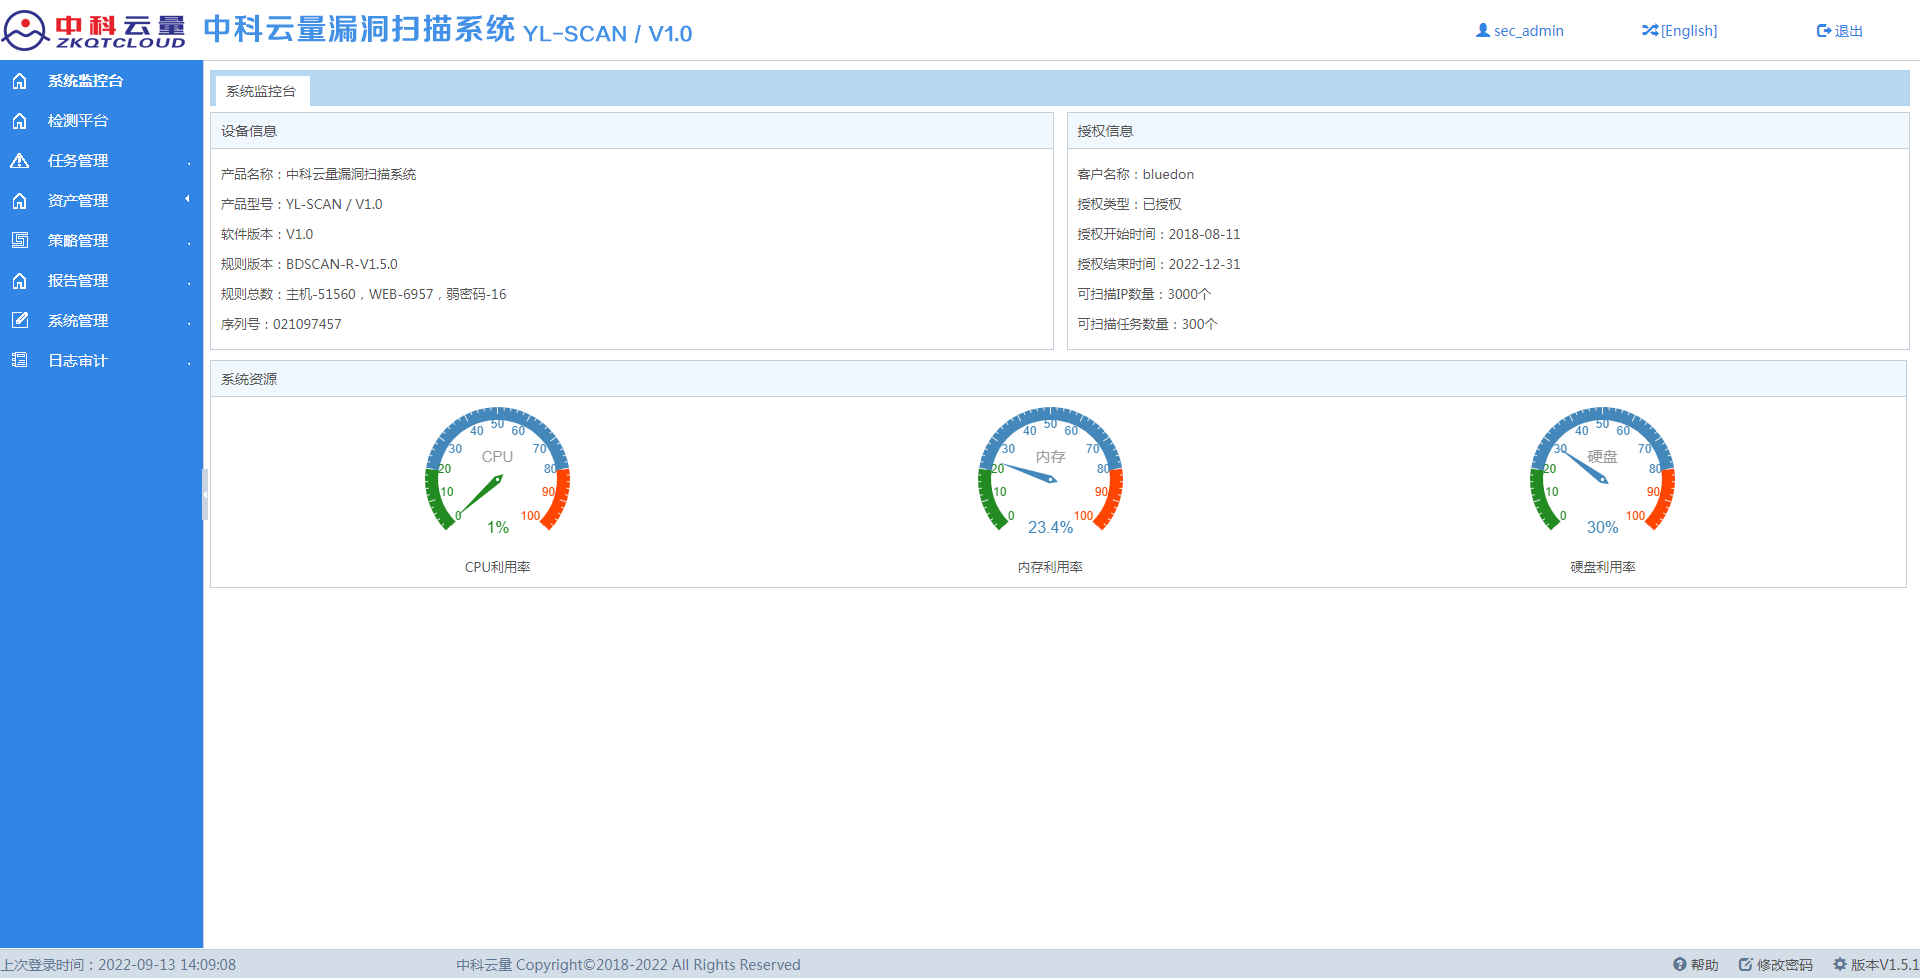Click the help question-mark icon in footer
Screen dimensions: 1920x978
coord(1680,965)
